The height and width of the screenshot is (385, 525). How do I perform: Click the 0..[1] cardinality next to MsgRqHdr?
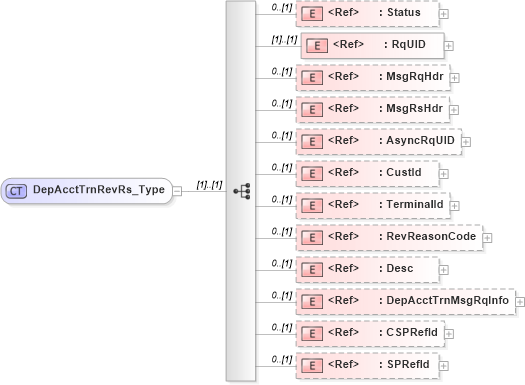click(282, 72)
